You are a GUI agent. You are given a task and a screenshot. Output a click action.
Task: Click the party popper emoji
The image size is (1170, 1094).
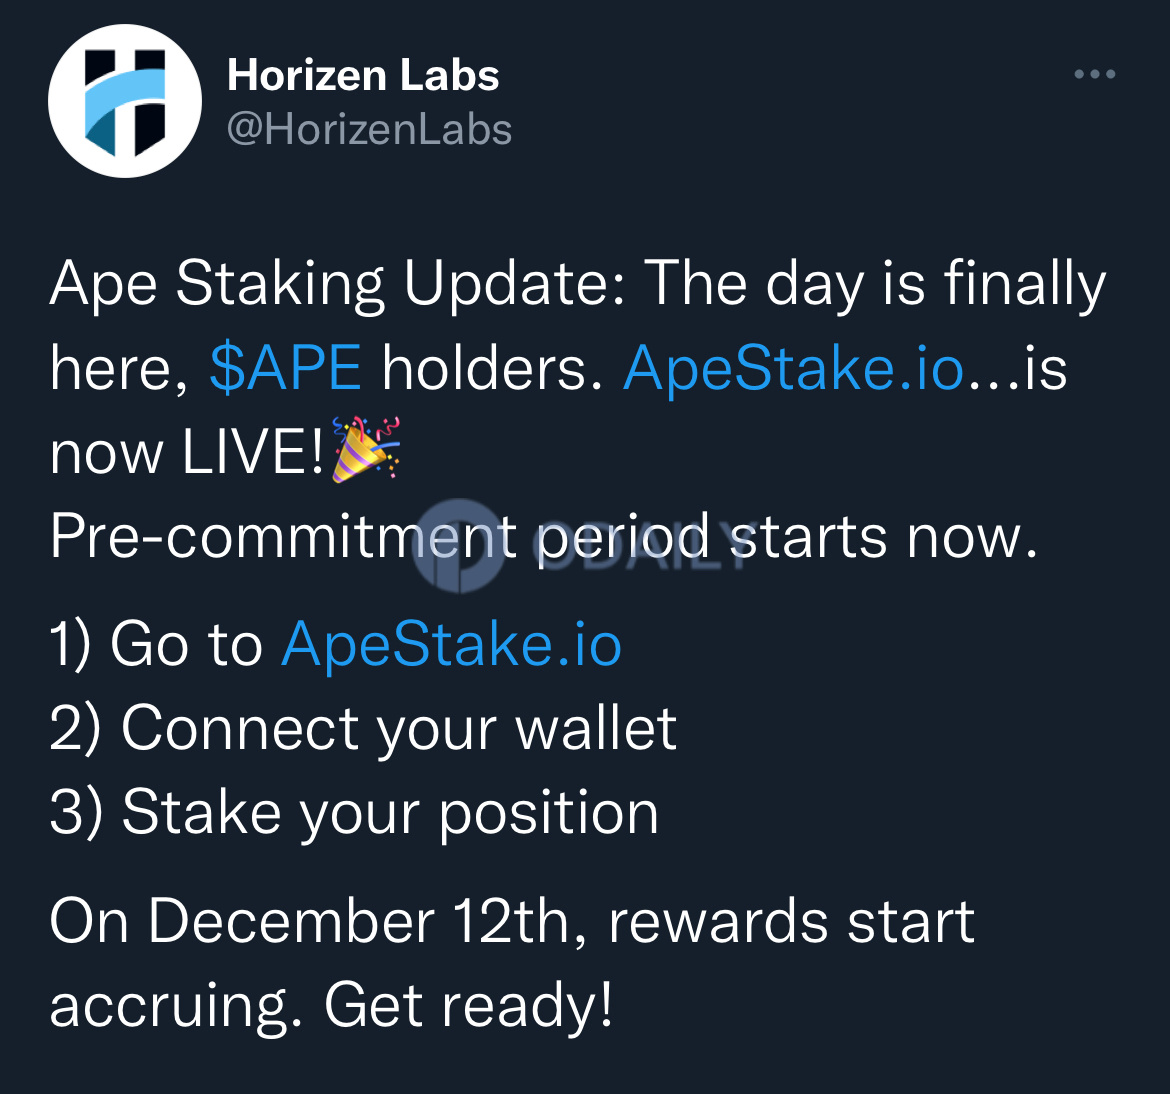pyautogui.click(x=365, y=450)
